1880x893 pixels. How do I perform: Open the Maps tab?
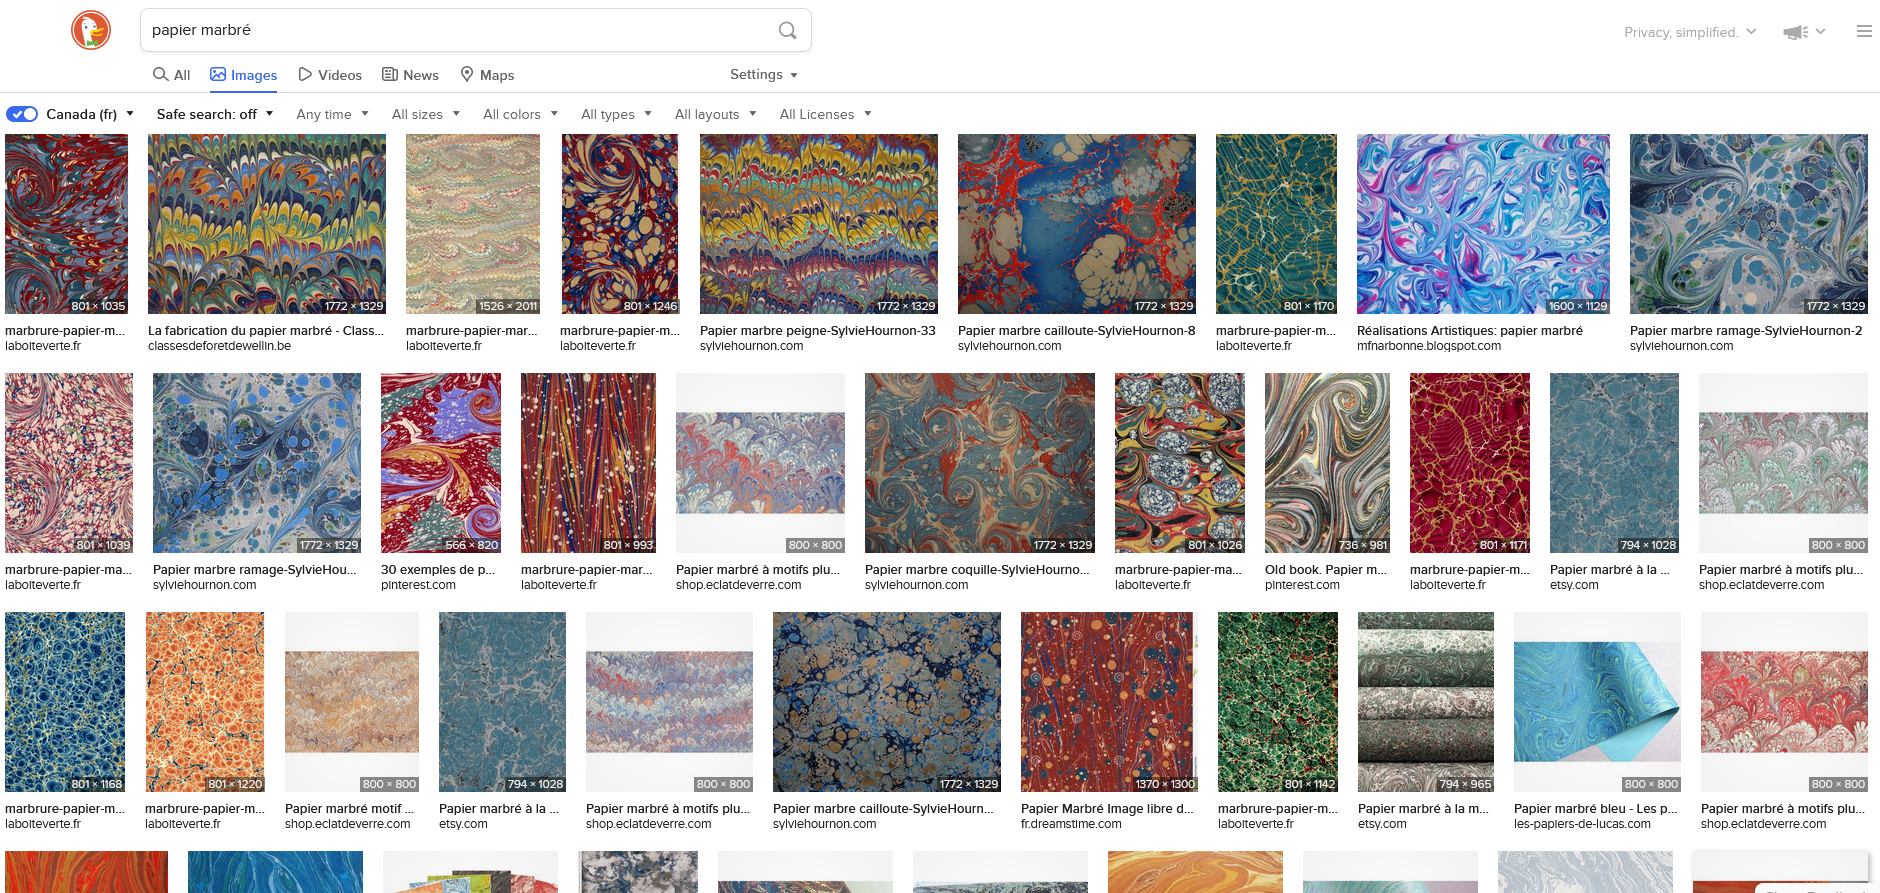point(487,75)
